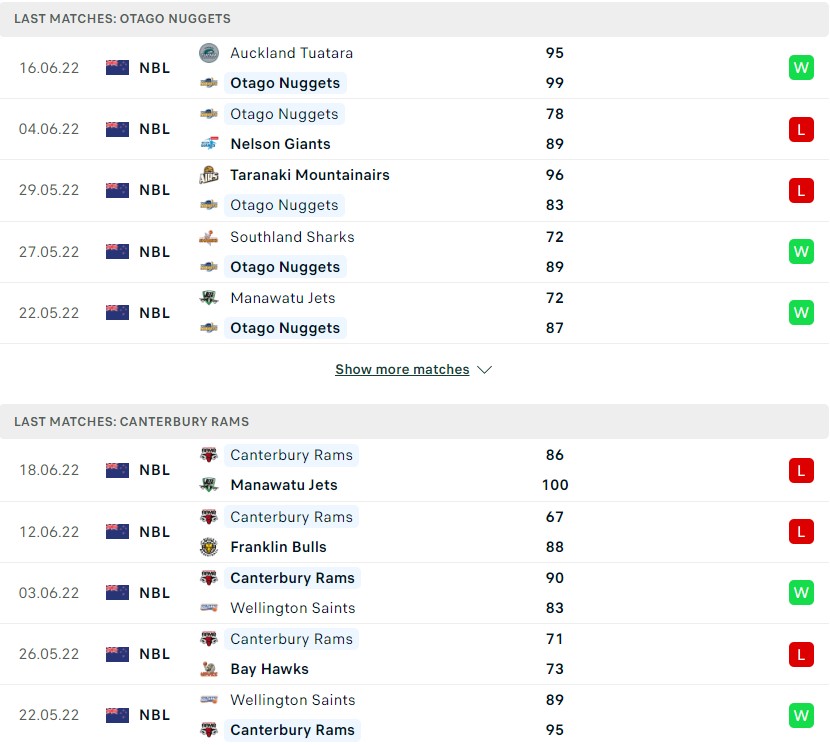830x745 pixels.
Task: Click the green W badge for the 27.05.22 match
Action: tap(801, 252)
